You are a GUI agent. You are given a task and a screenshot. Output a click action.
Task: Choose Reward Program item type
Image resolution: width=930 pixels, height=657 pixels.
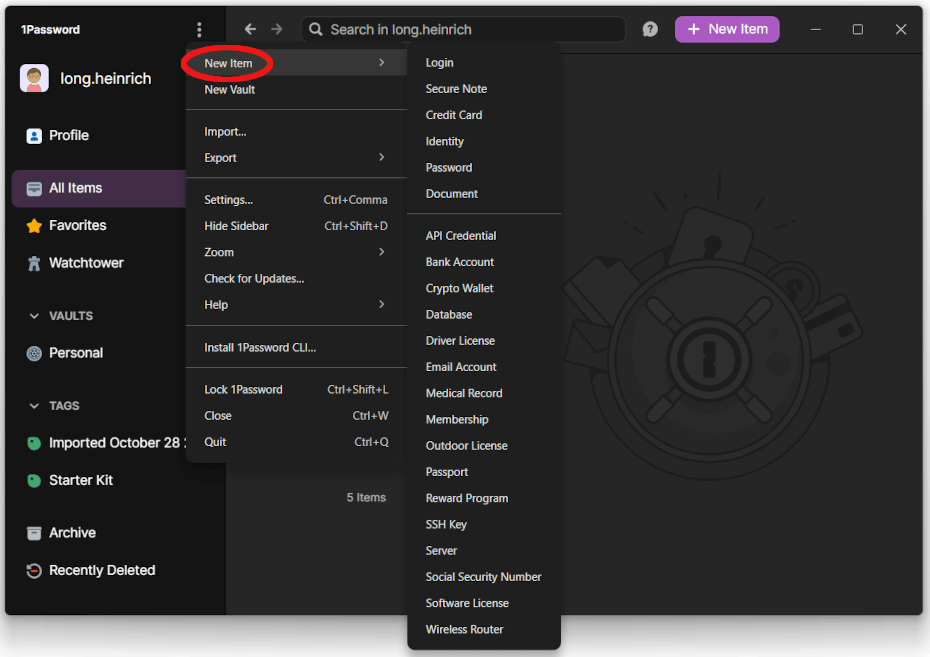pyautogui.click(x=484, y=498)
